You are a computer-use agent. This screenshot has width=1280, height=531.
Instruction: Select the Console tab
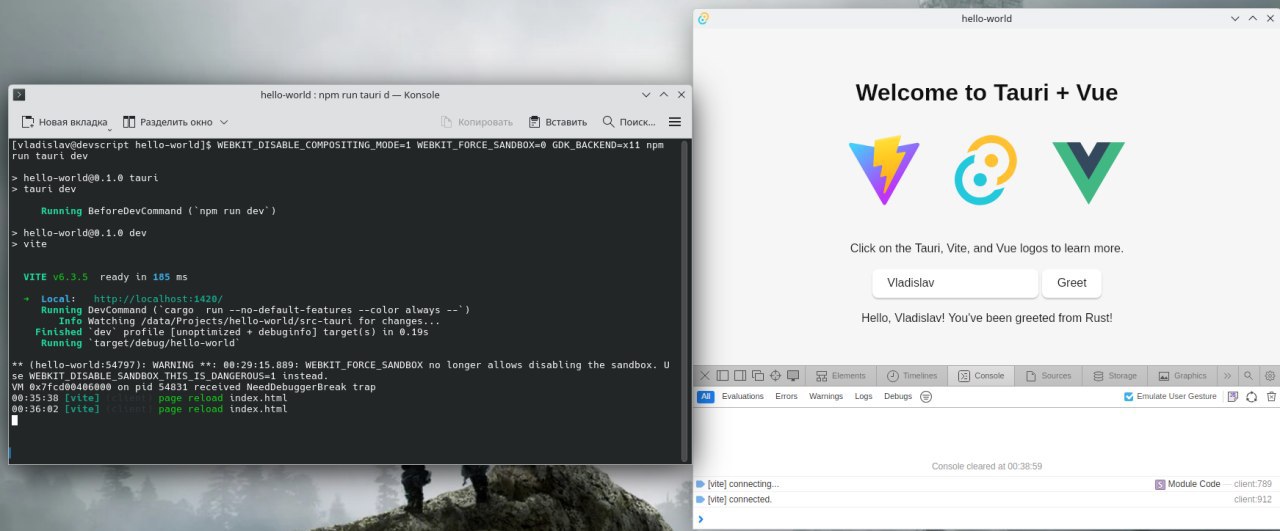tap(981, 376)
